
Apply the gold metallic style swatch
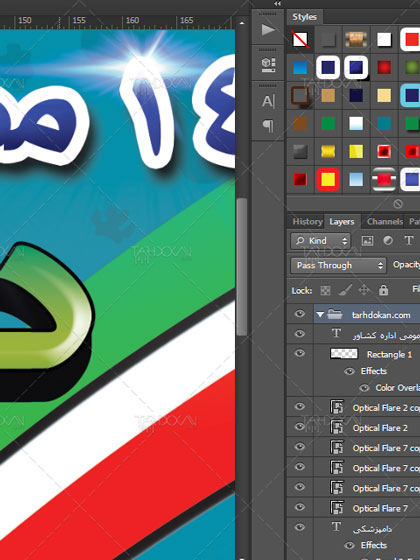coord(328,151)
